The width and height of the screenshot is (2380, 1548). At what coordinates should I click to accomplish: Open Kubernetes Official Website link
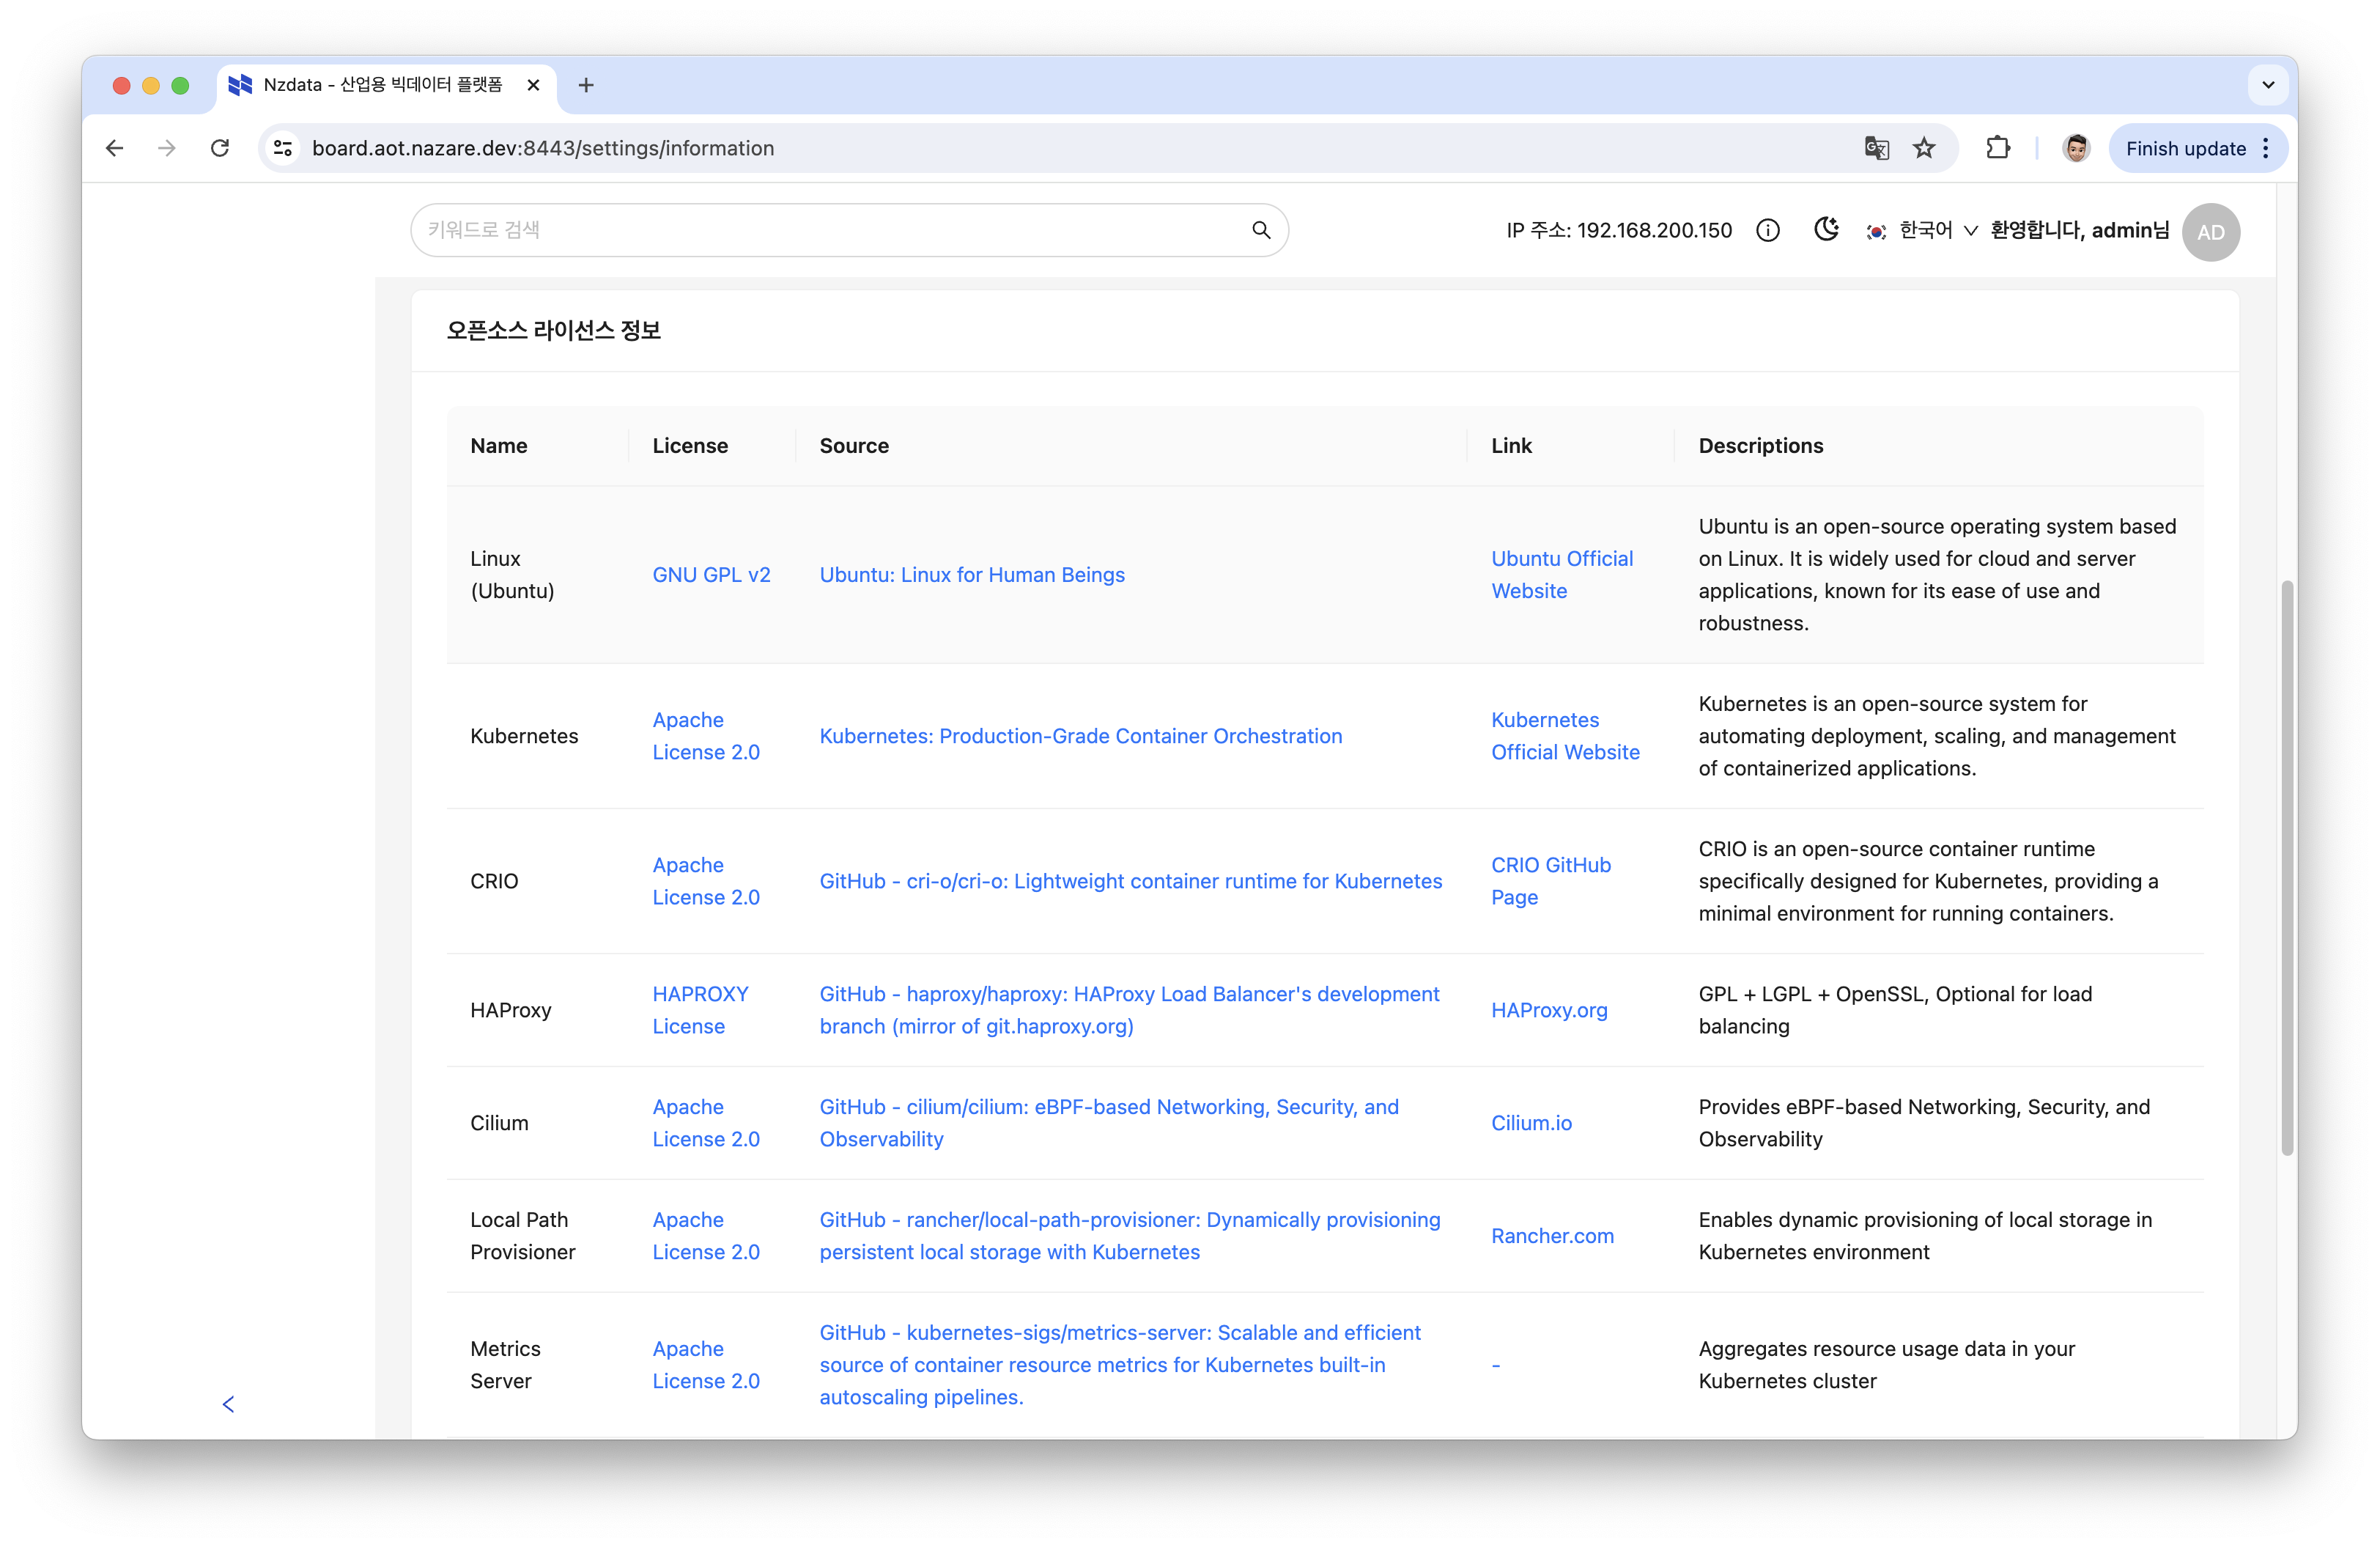coord(1565,736)
